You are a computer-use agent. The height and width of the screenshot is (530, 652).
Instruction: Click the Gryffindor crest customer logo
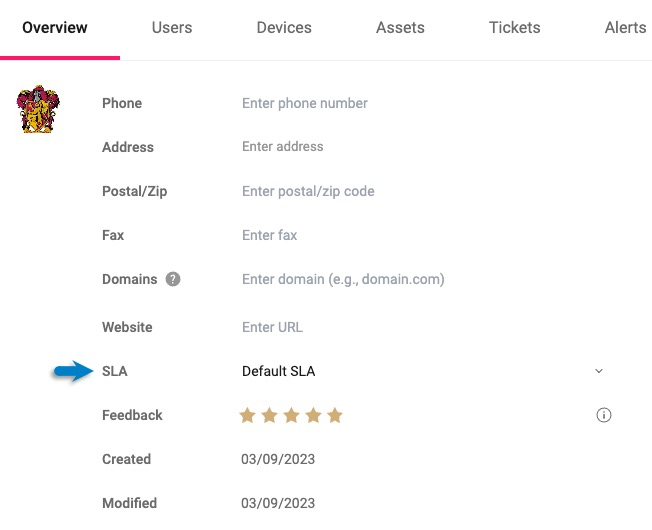[38, 109]
